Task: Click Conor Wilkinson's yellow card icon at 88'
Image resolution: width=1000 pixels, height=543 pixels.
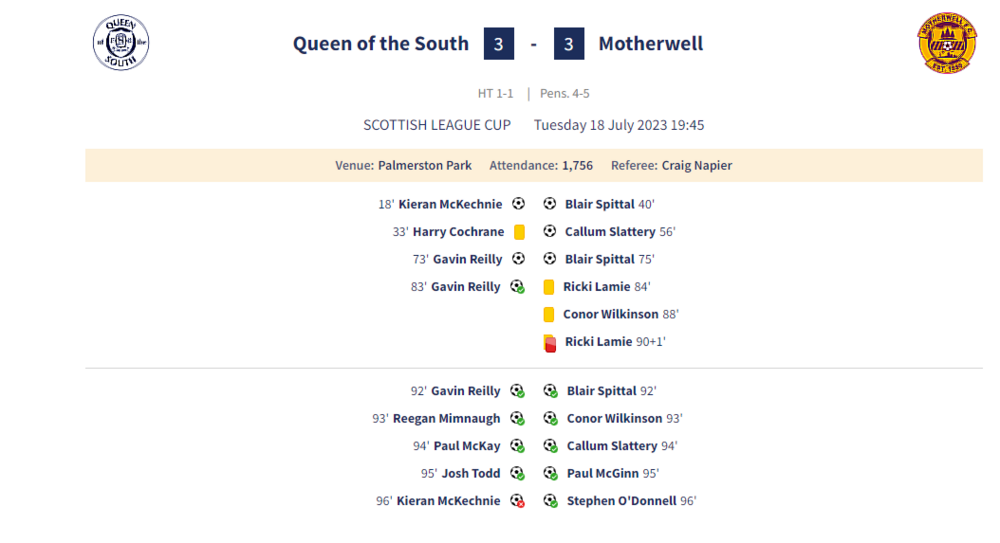Action: pyautogui.click(x=548, y=314)
